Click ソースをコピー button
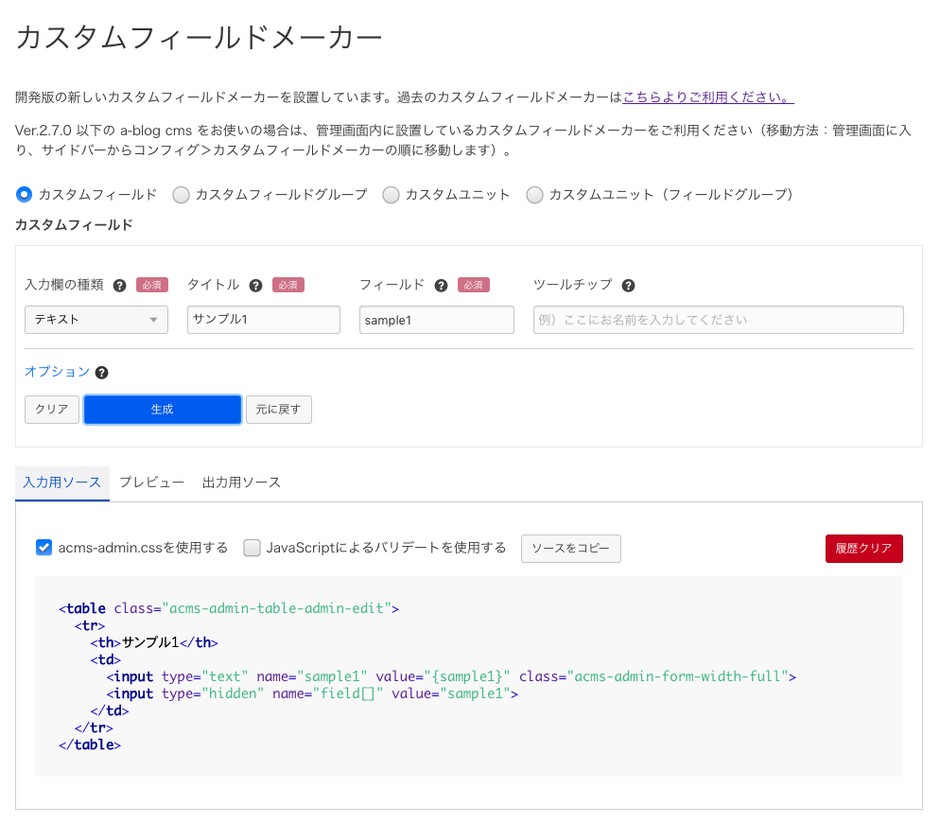The image size is (940, 824). click(x=570, y=549)
